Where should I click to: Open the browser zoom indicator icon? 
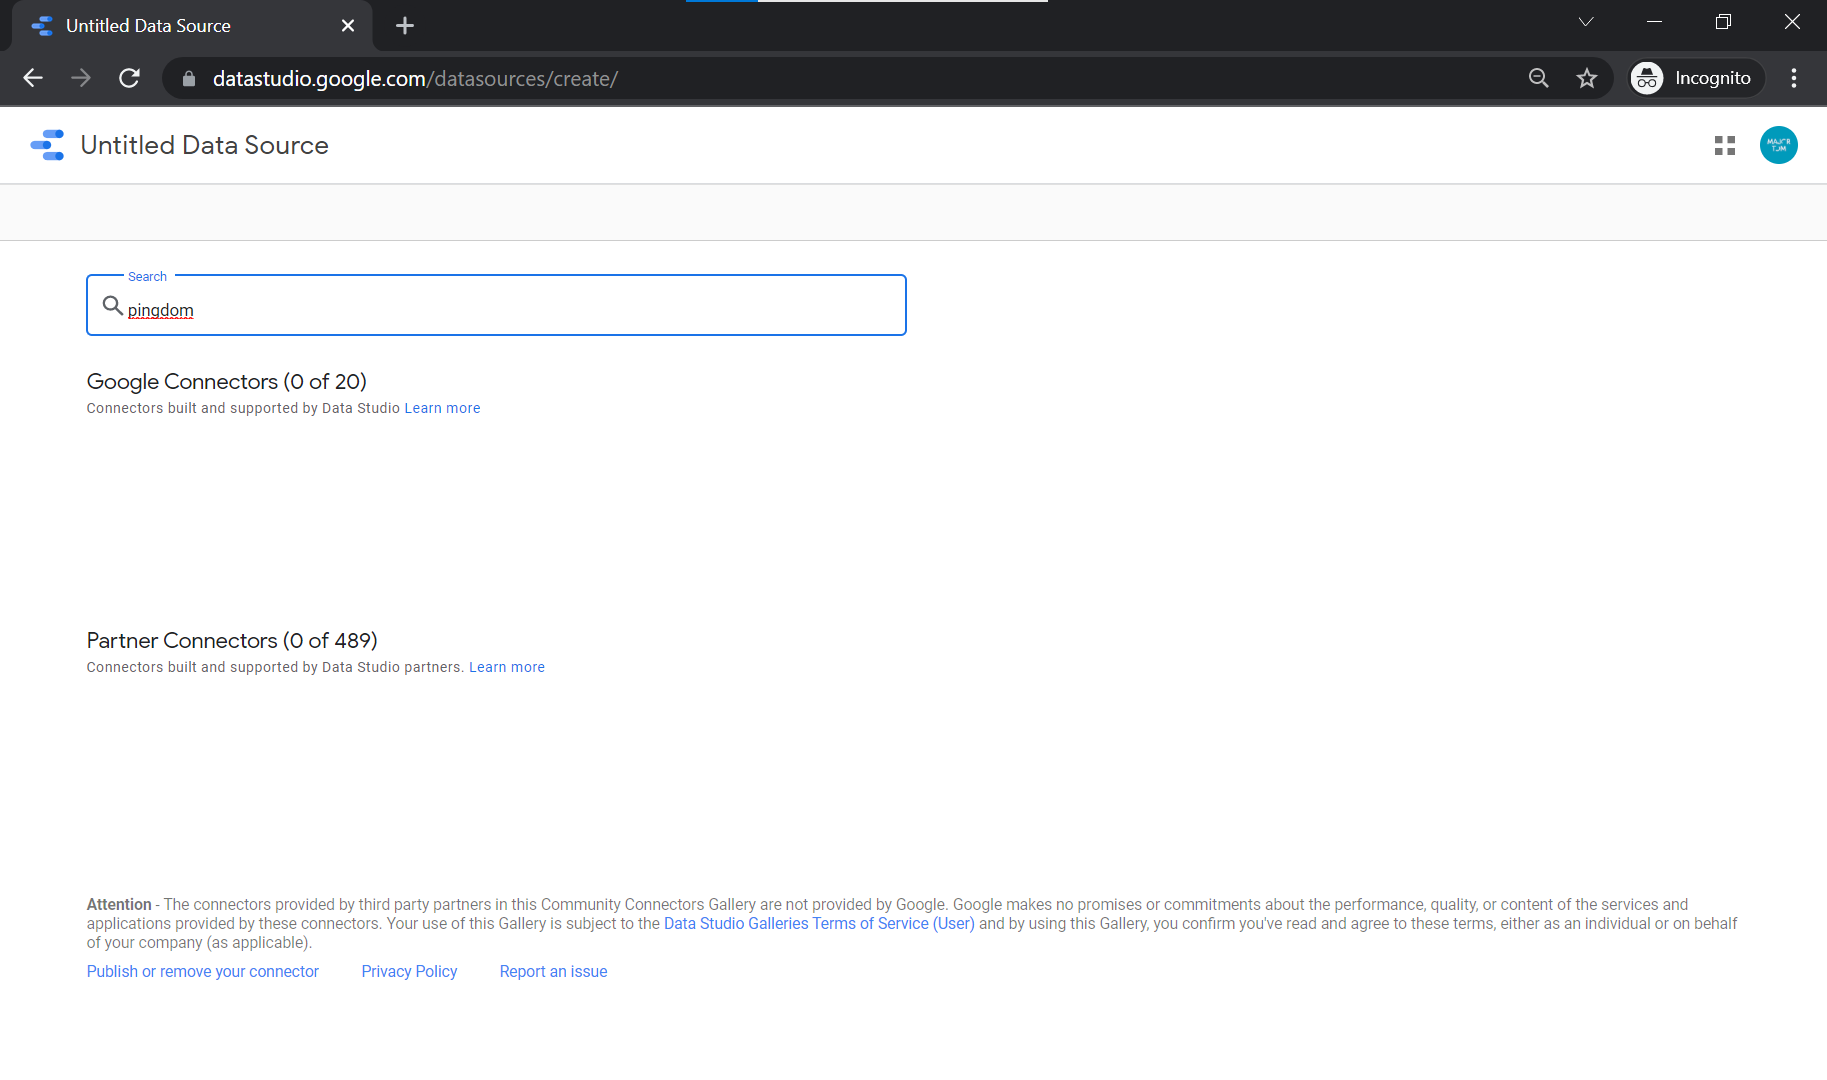[1538, 78]
